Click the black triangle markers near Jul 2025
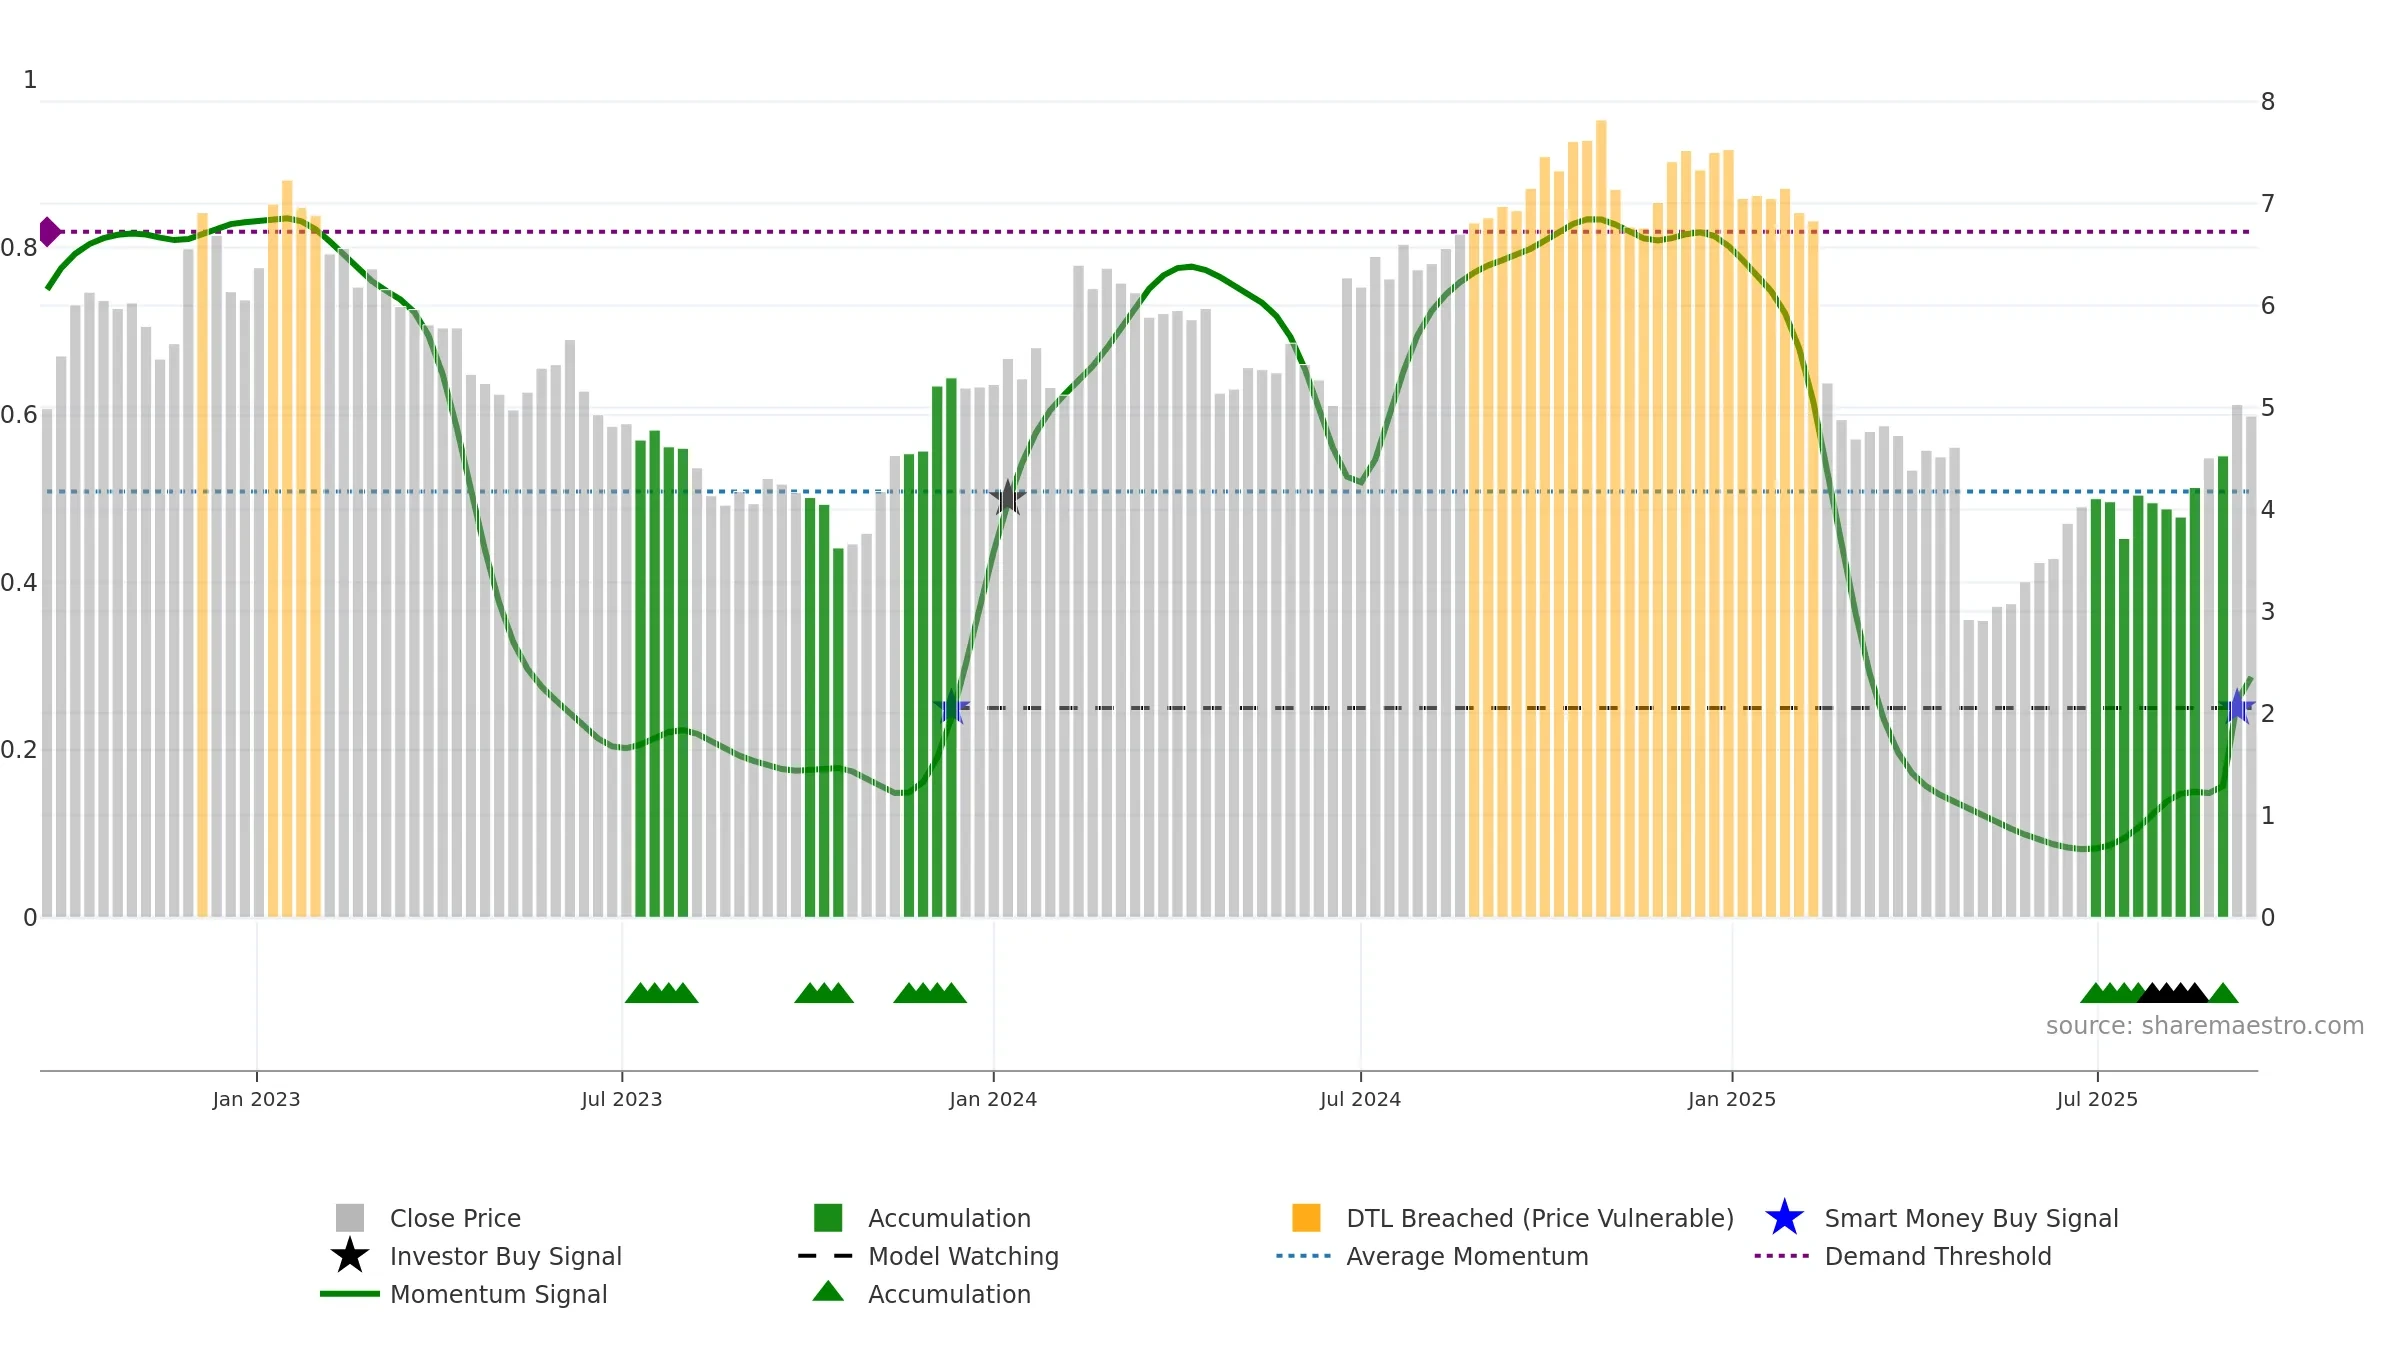Screen dimensions: 2400x1350 pyautogui.click(x=2173, y=993)
